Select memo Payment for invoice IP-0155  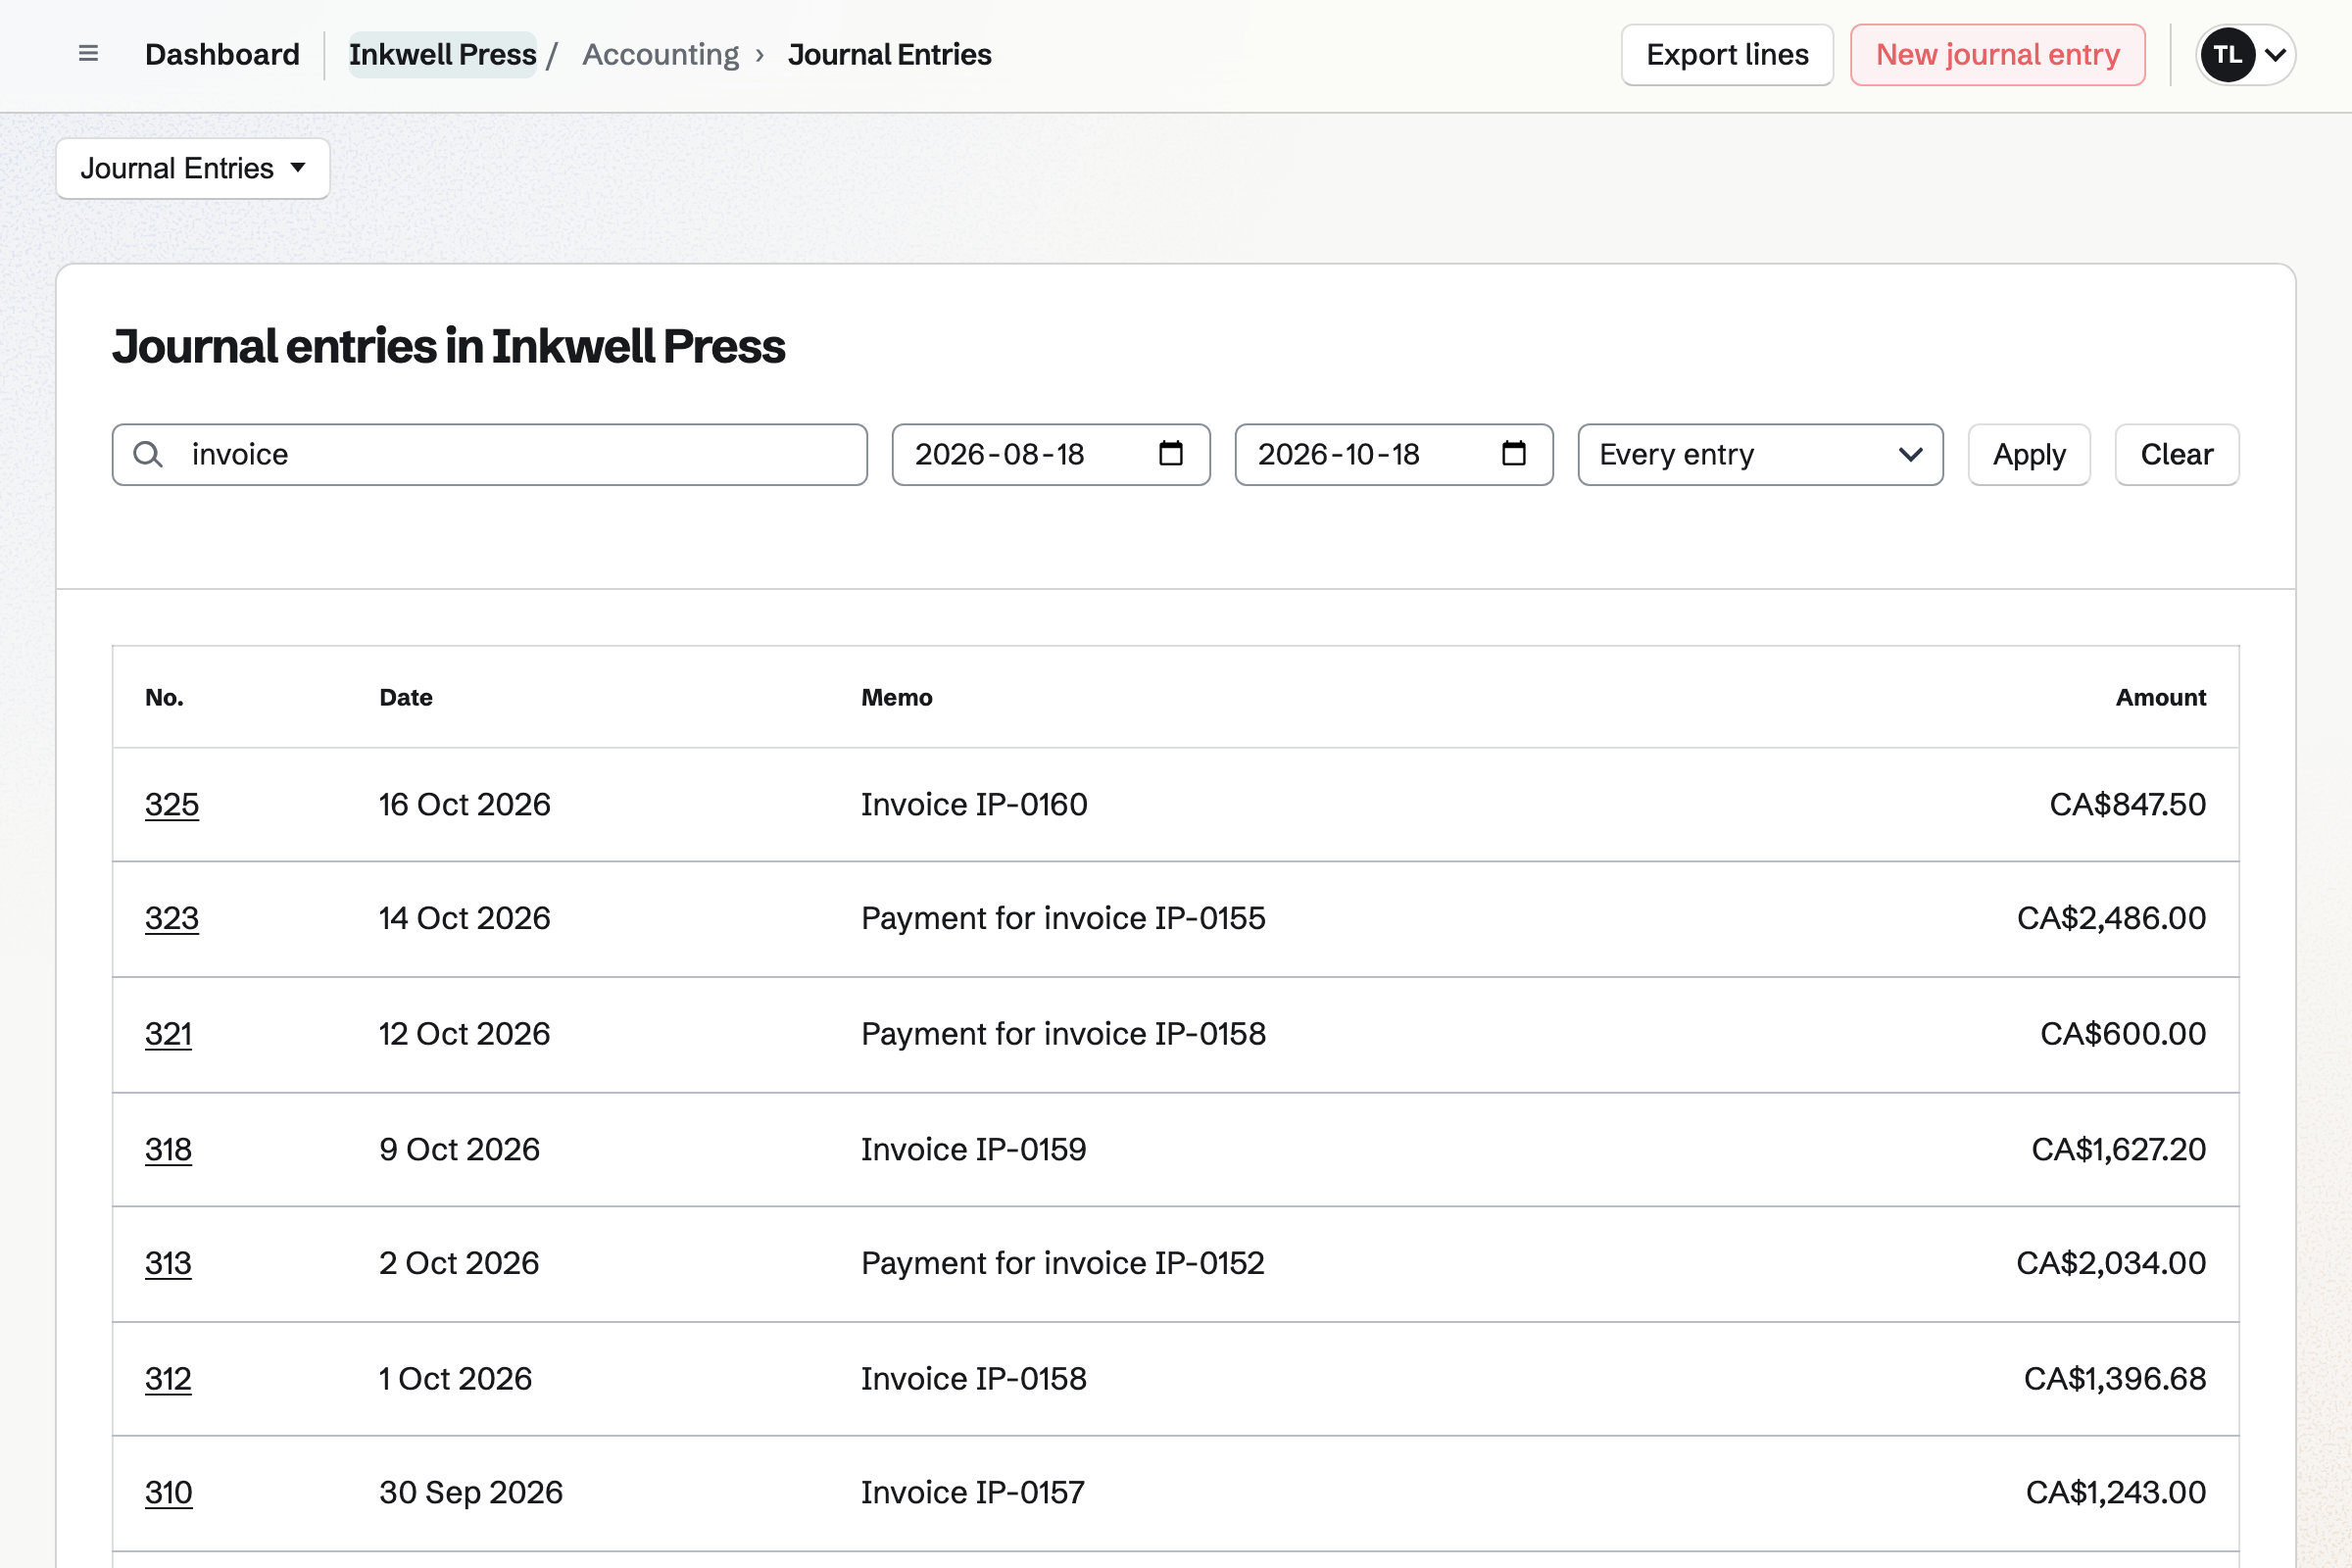click(x=1063, y=919)
